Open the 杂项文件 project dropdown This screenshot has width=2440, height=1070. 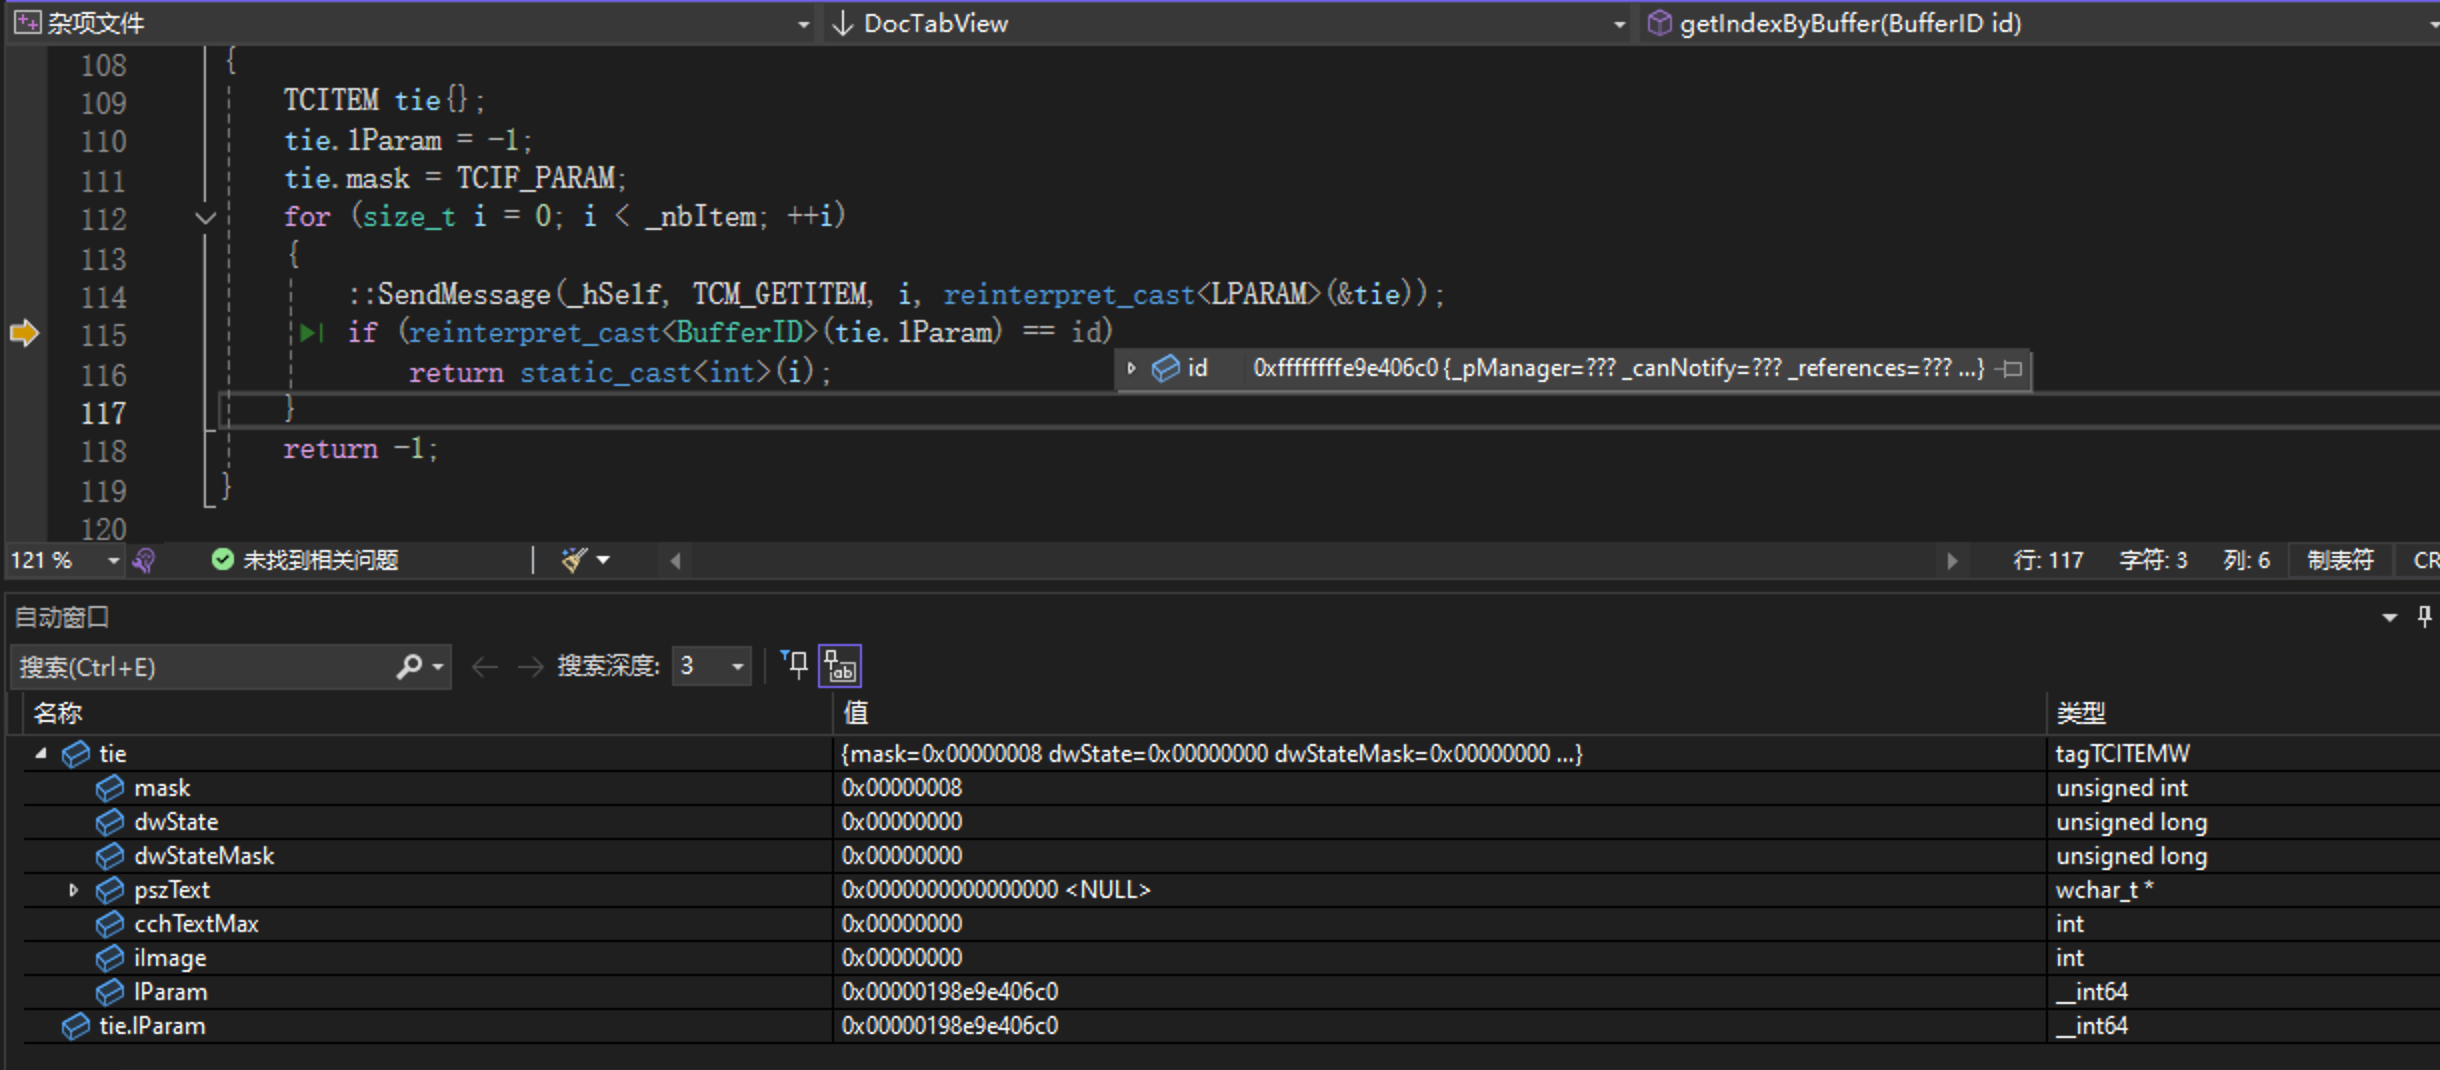pos(803,23)
